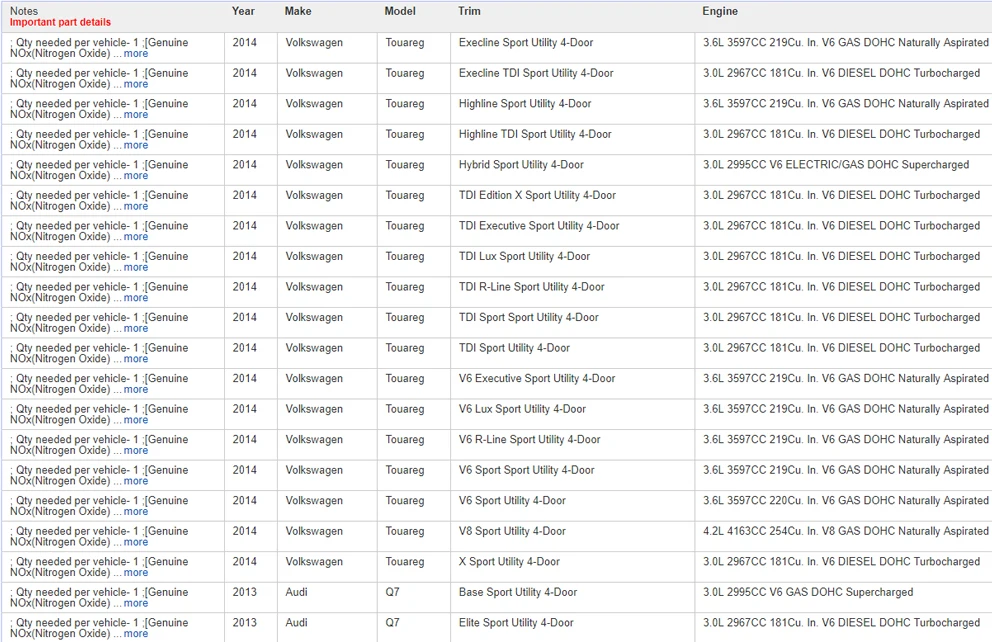
Task: Click the Trim column header
Action: 469,11
